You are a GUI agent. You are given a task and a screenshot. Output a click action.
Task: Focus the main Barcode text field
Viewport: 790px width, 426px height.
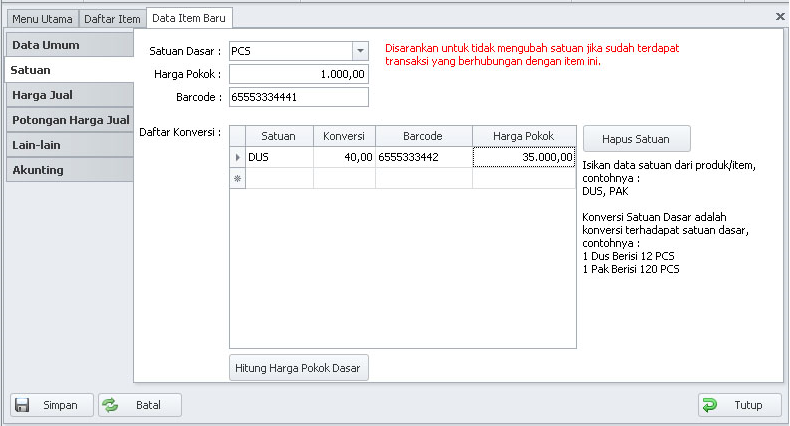coord(299,97)
